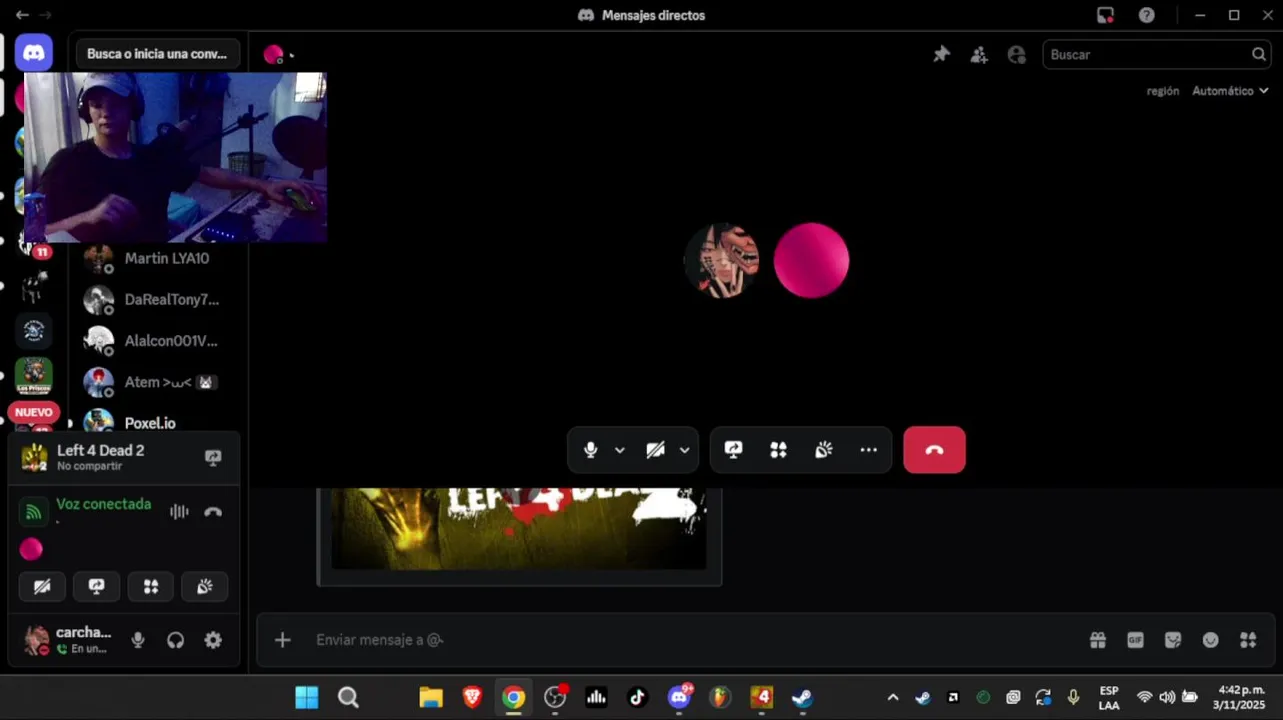Open the green voice connection signal icon
1283x720 pixels.
click(34, 512)
